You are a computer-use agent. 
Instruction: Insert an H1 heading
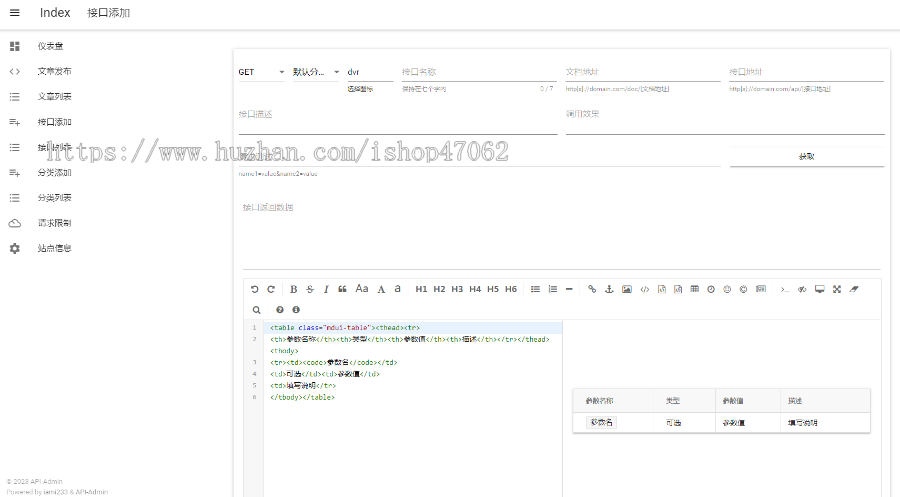pos(421,289)
